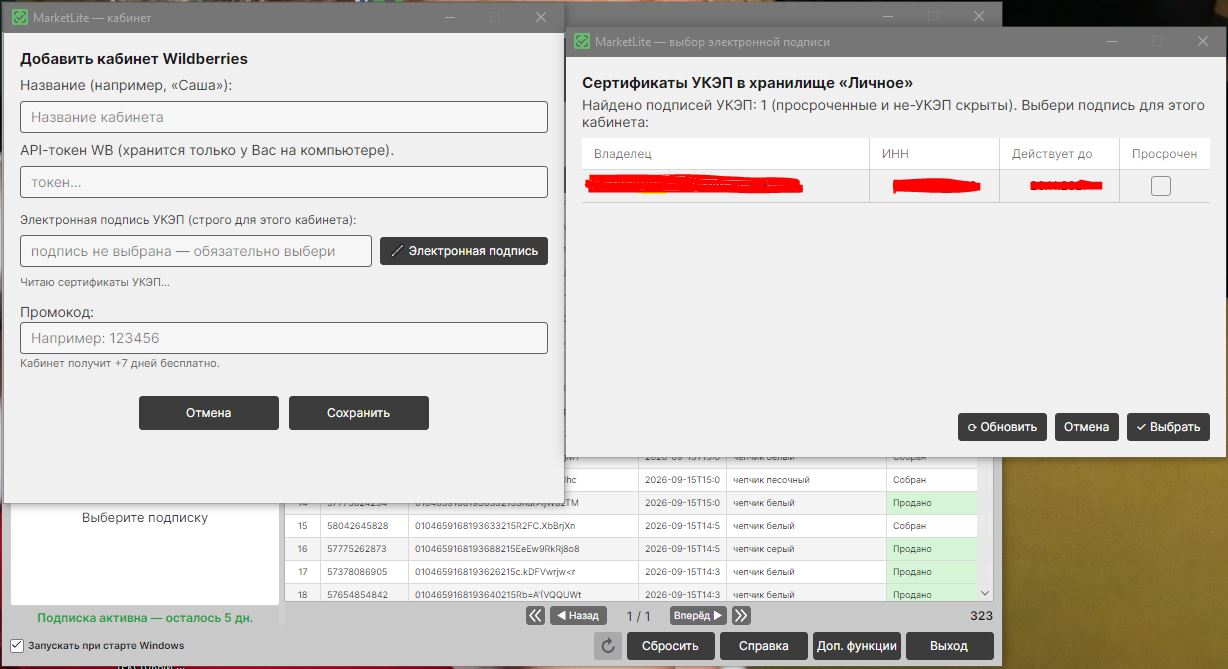Click the подпись не выбрана field
1228x669 pixels.
[196, 251]
